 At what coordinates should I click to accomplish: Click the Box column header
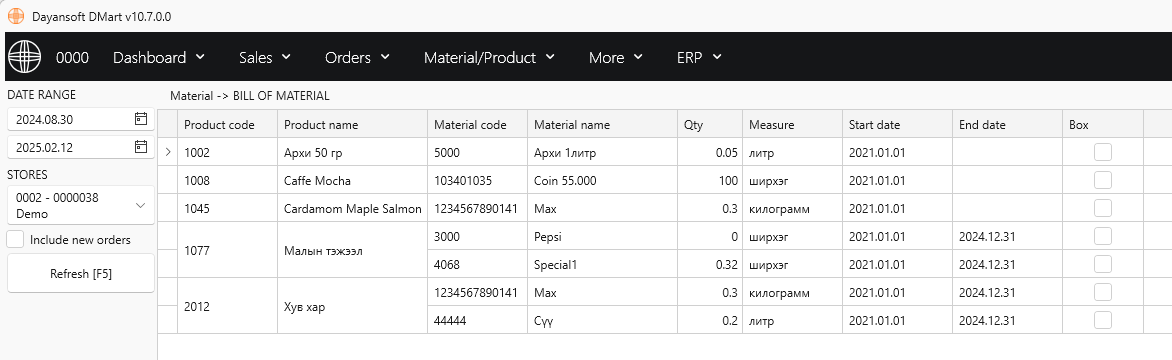pyautogui.click(x=1103, y=125)
